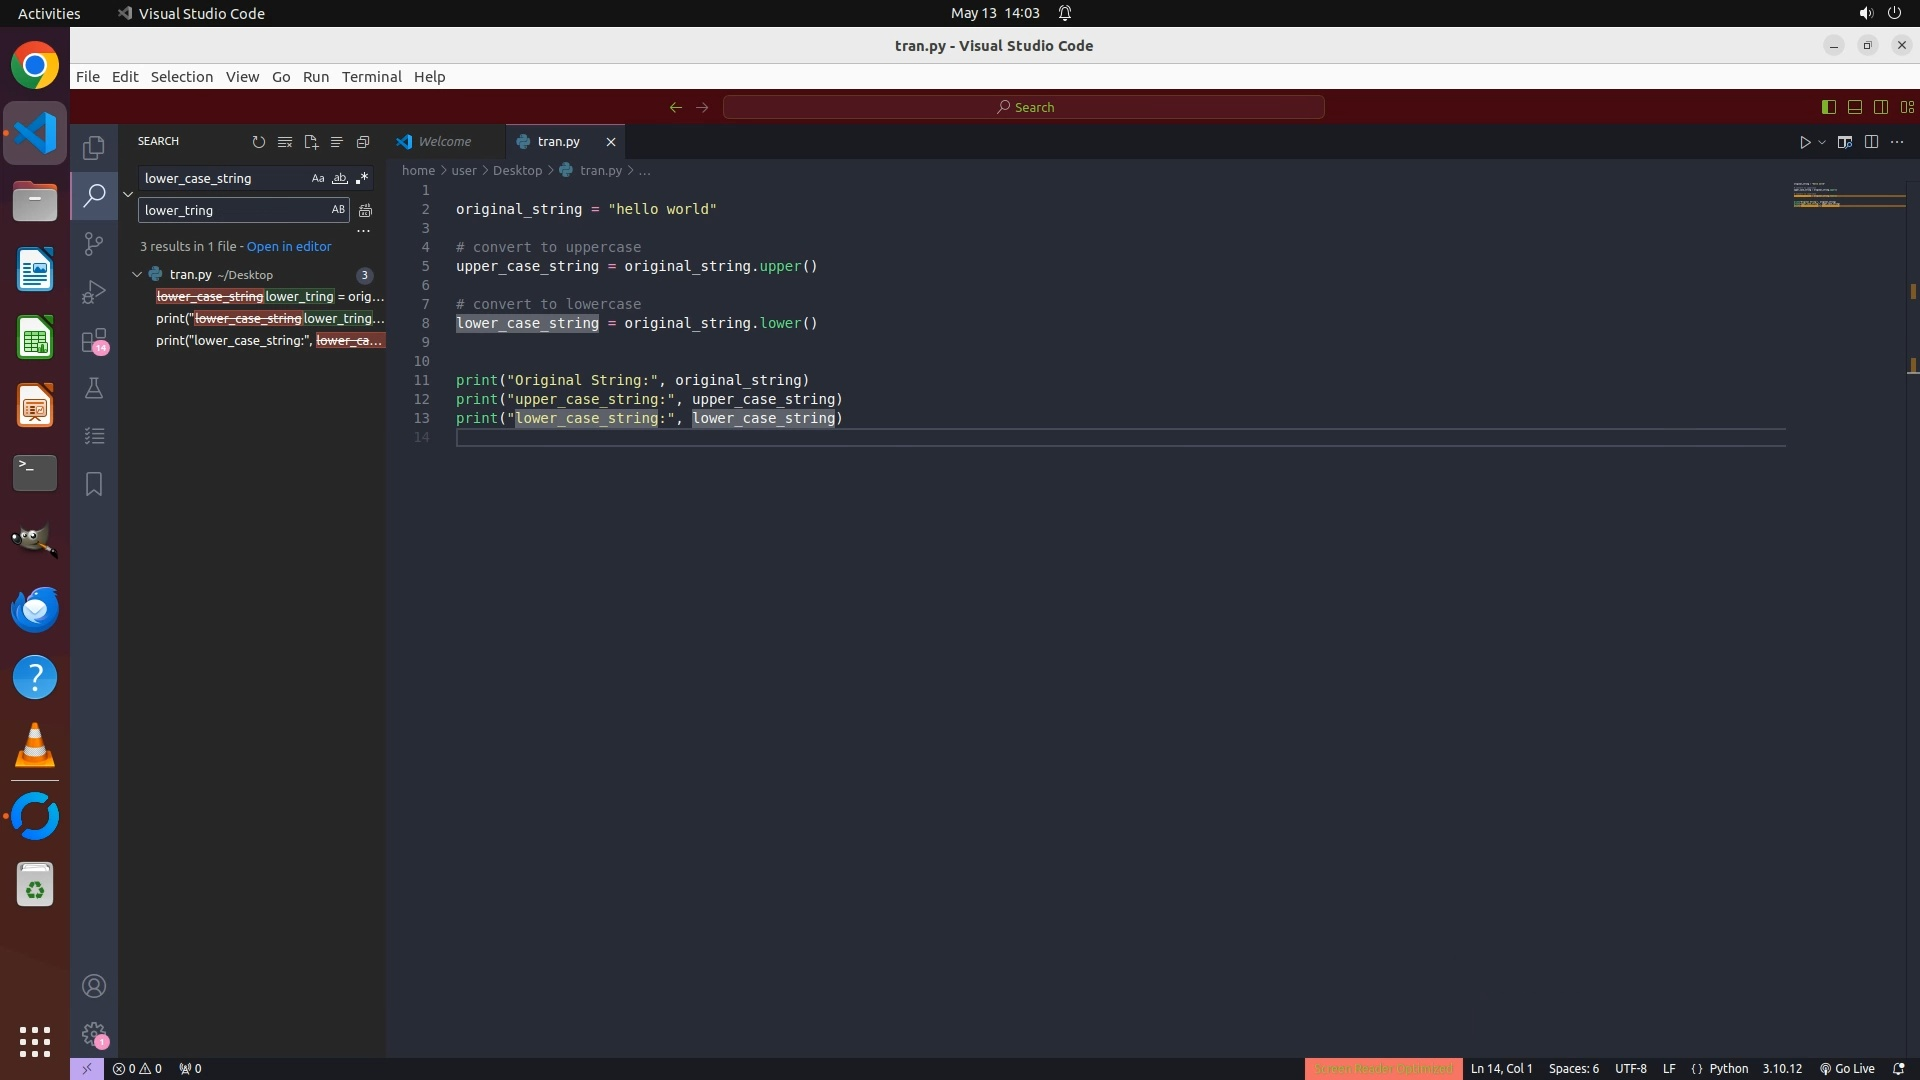Toggle Match Whole Word option
1920x1080 pixels.
pyautogui.click(x=340, y=178)
